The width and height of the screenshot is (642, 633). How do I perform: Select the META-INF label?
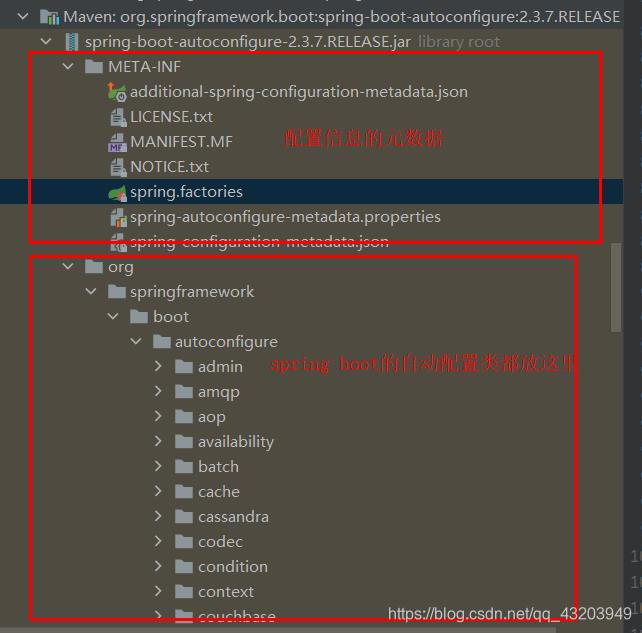coord(145,67)
